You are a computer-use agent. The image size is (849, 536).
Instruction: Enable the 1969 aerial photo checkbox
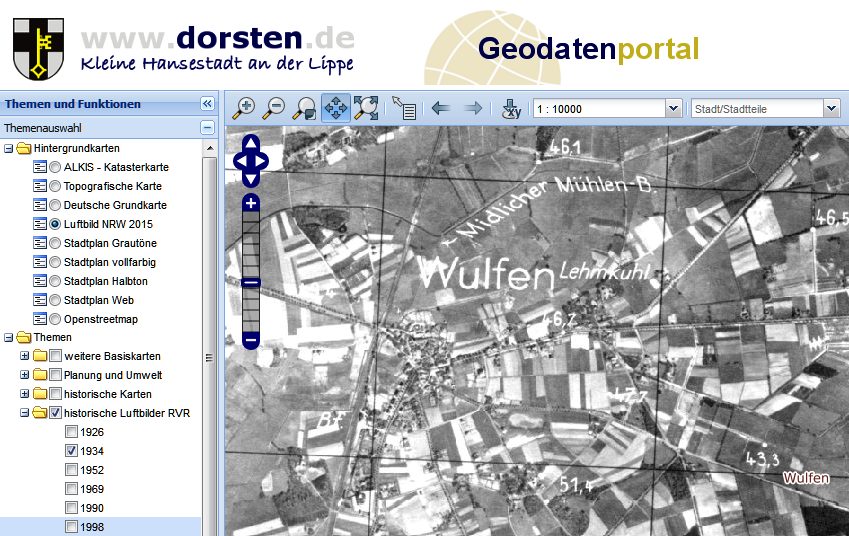[72, 489]
